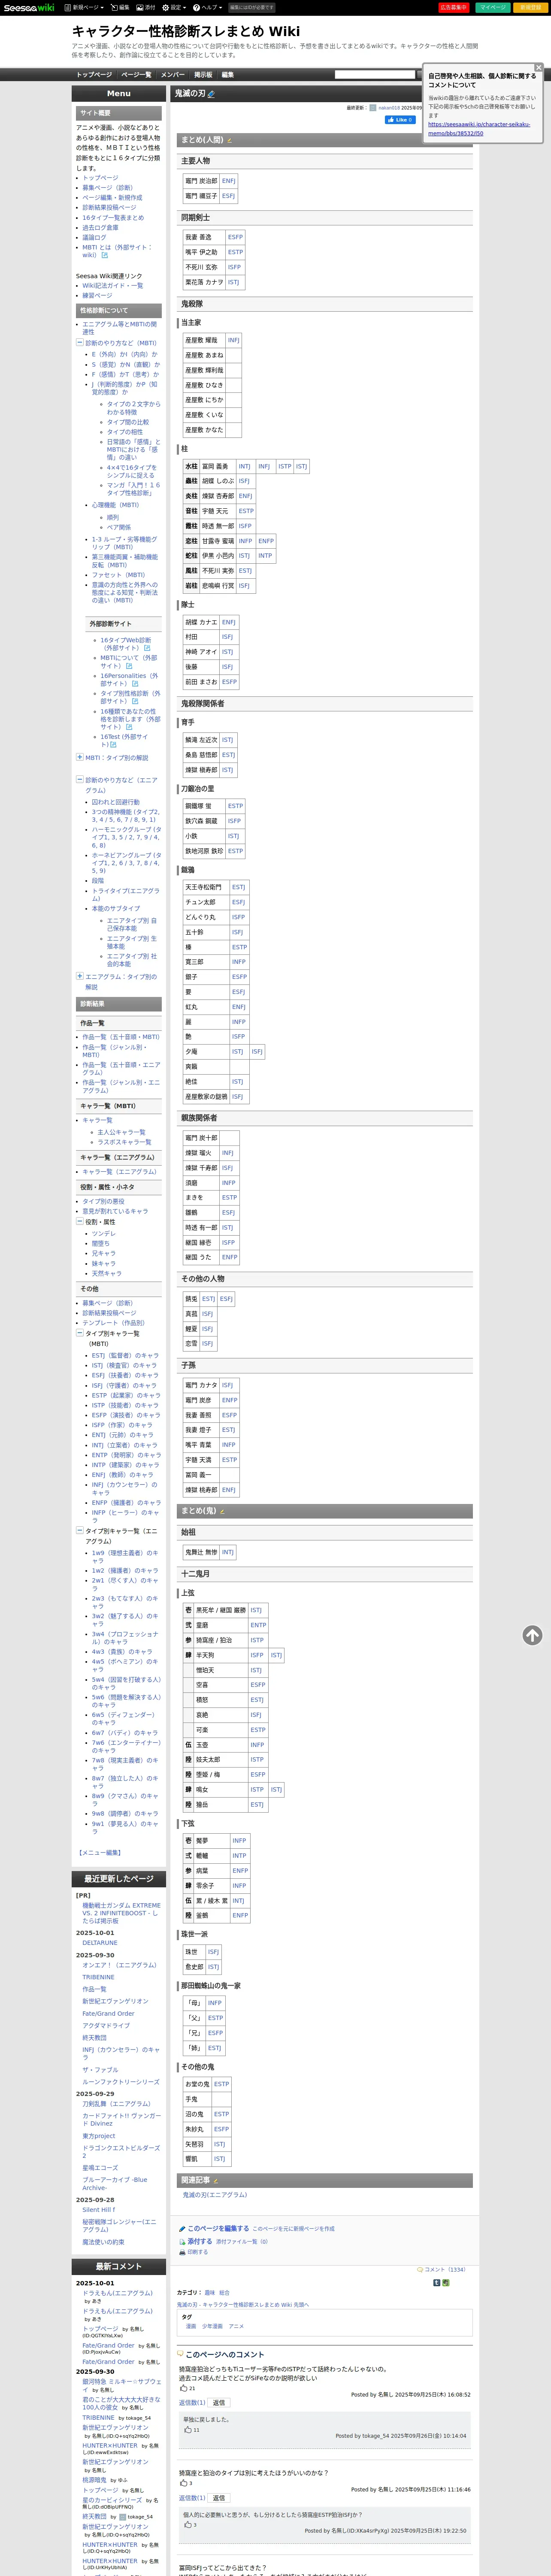Click the ISFP link for 時透 無一郎
The image size is (551, 2576).
click(245, 525)
